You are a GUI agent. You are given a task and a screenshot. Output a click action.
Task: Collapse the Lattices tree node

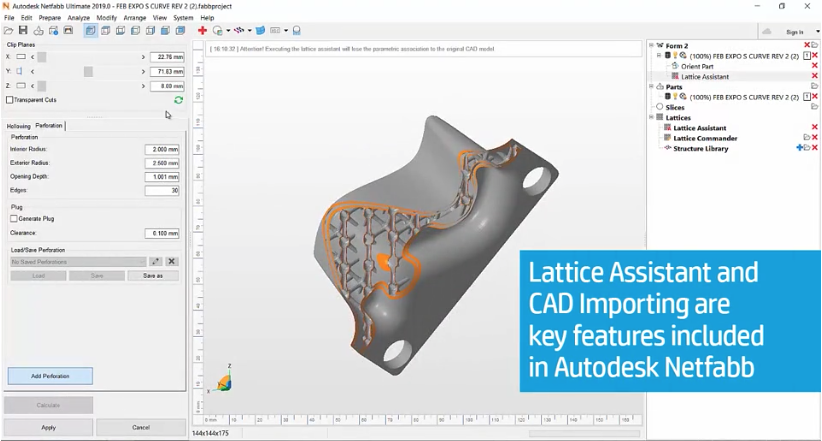pos(651,117)
